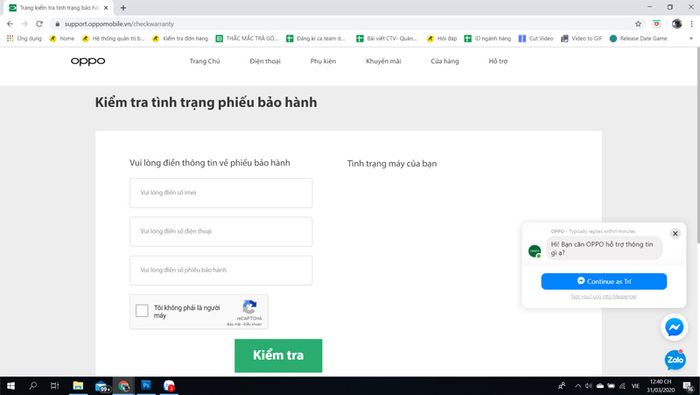700x395 pixels.
Task: Close the OPPO chat popup
Action: pyautogui.click(x=675, y=233)
